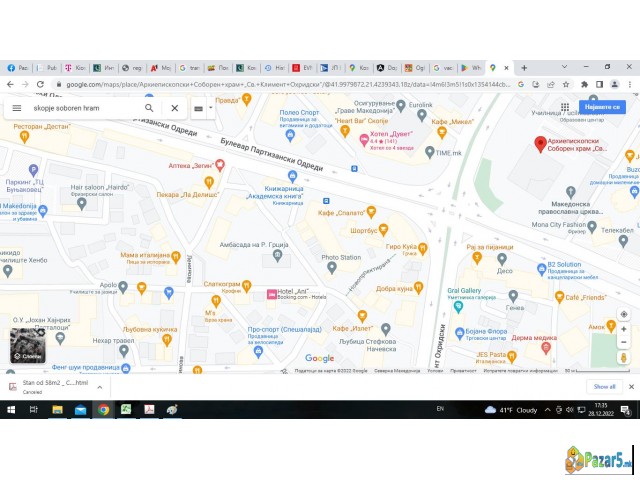Open the layers thumbnail 'Слоеви'

click(28, 346)
